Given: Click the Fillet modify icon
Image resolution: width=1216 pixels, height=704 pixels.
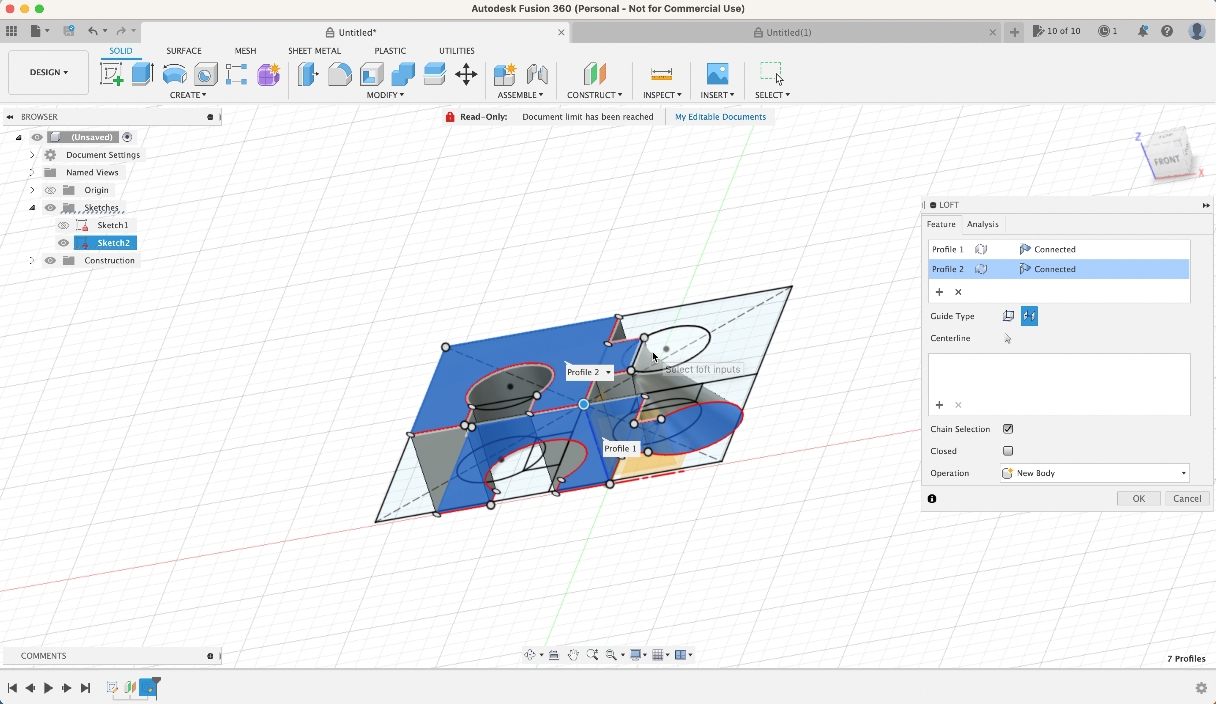Looking at the screenshot, I should pyautogui.click(x=340, y=74).
